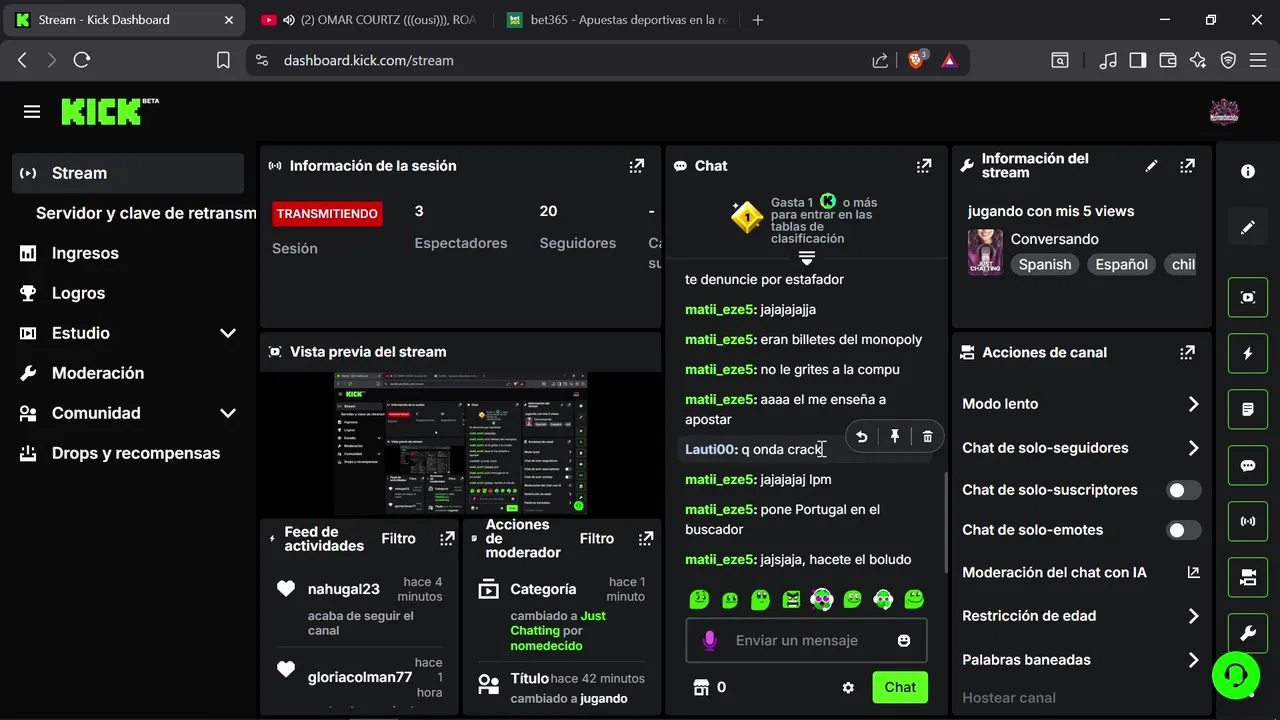Bookmark this page in the browser
Image resolution: width=1280 pixels, height=720 pixels.
click(x=223, y=60)
